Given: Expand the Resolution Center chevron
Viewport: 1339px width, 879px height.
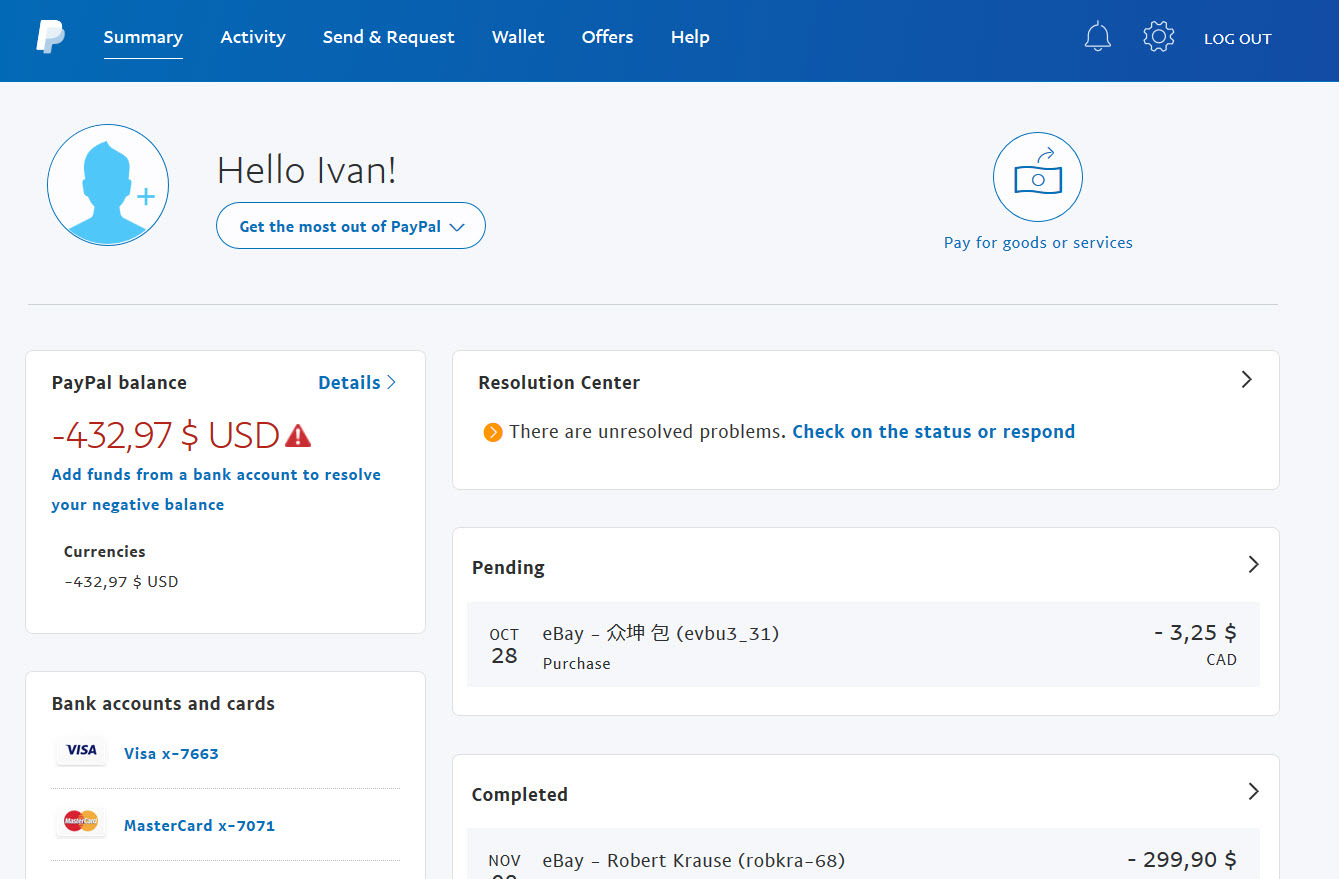Looking at the screenshot, I should pyautogui.click(x=1246, y=380).
